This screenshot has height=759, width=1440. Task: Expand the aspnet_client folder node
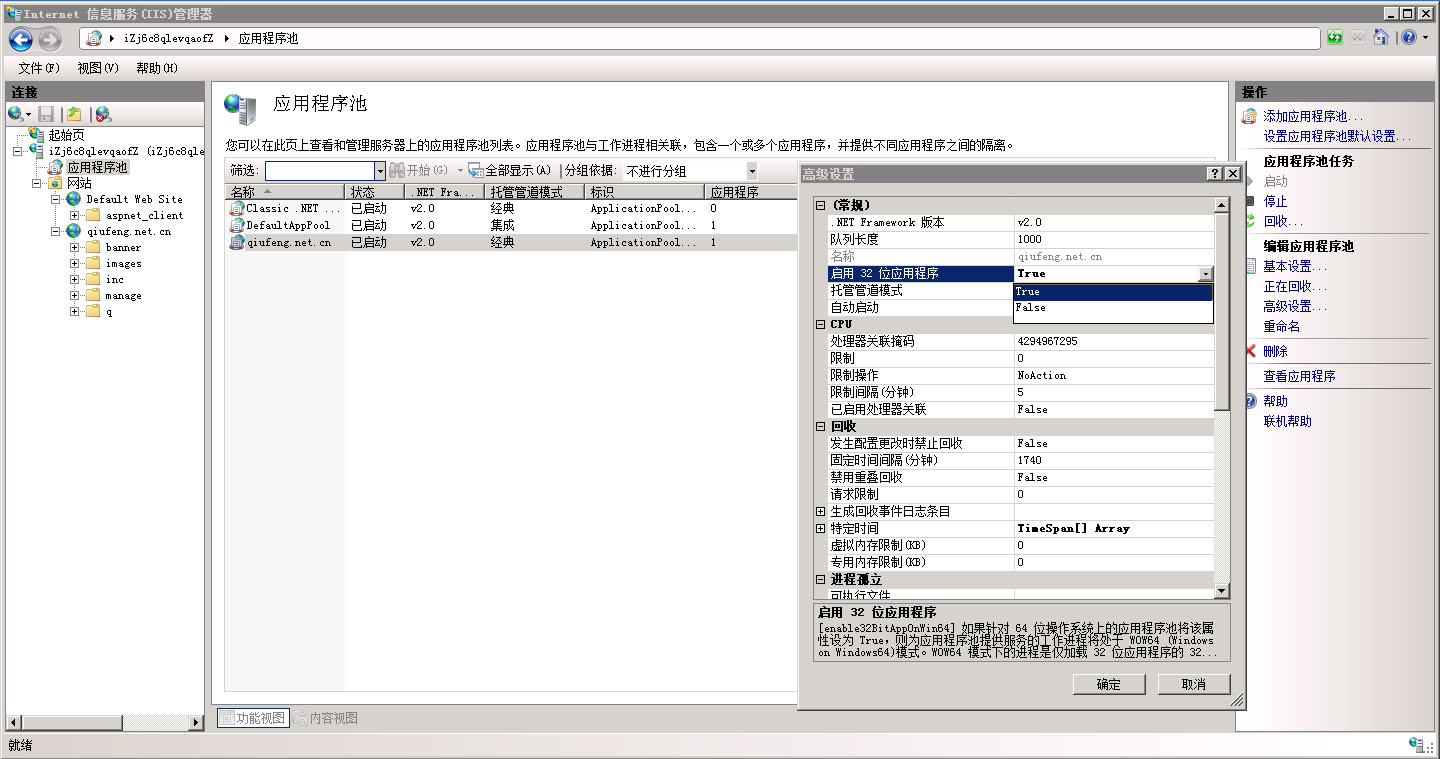point(74,215)
